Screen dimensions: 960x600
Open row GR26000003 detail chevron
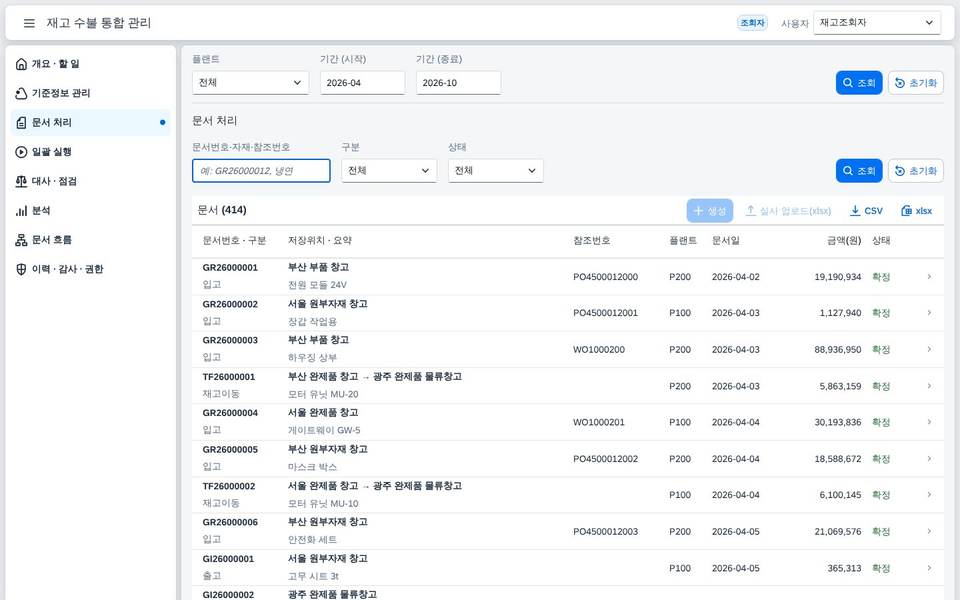point(929,350)
